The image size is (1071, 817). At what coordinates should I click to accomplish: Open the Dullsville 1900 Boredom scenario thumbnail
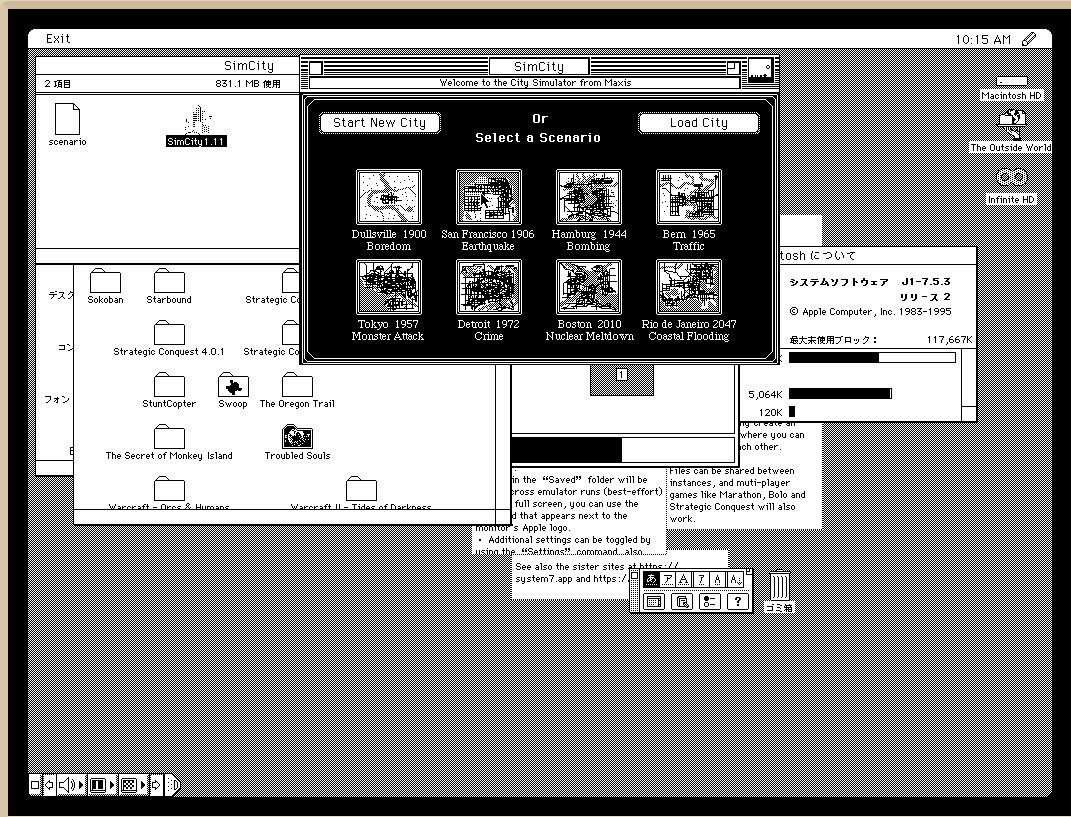pos(389,197)
